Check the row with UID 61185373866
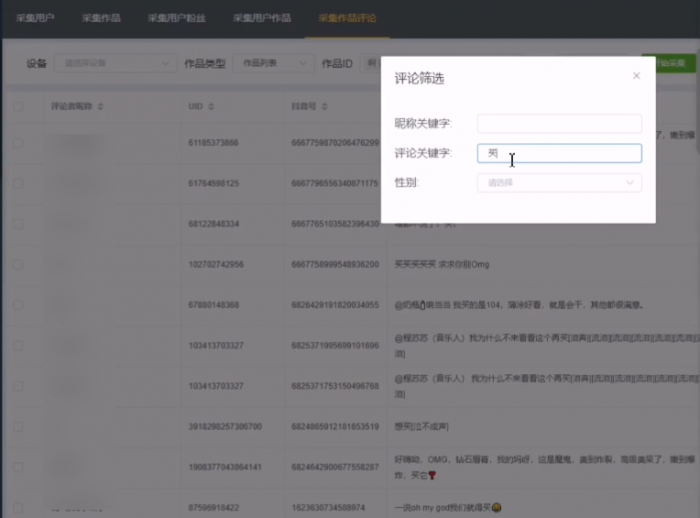 click(20, 143)
